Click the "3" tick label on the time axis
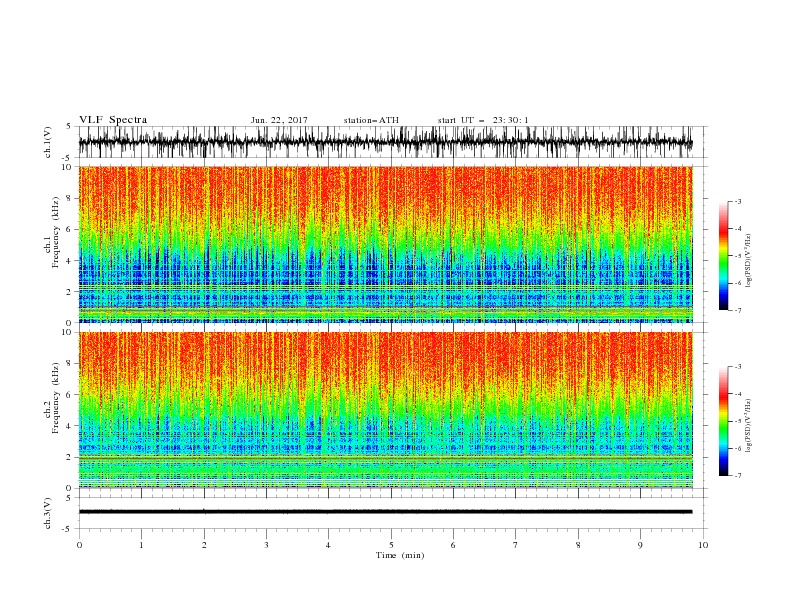 click(x=266, y=545)
